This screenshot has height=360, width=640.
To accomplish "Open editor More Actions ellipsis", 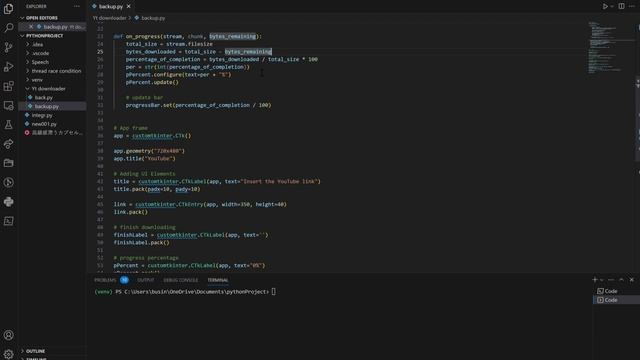I will point(631,7).
